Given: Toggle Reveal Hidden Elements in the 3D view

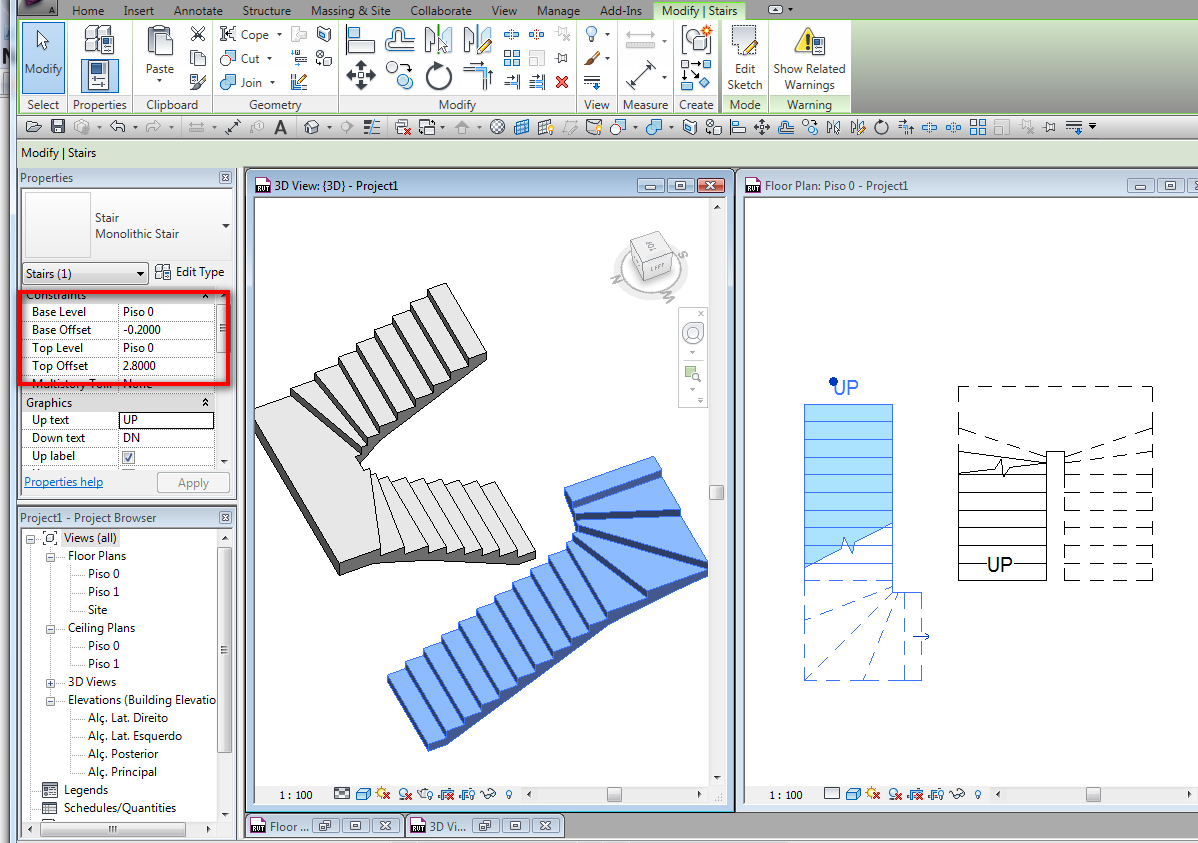Looking at the screenshot, I should (509, 794).
